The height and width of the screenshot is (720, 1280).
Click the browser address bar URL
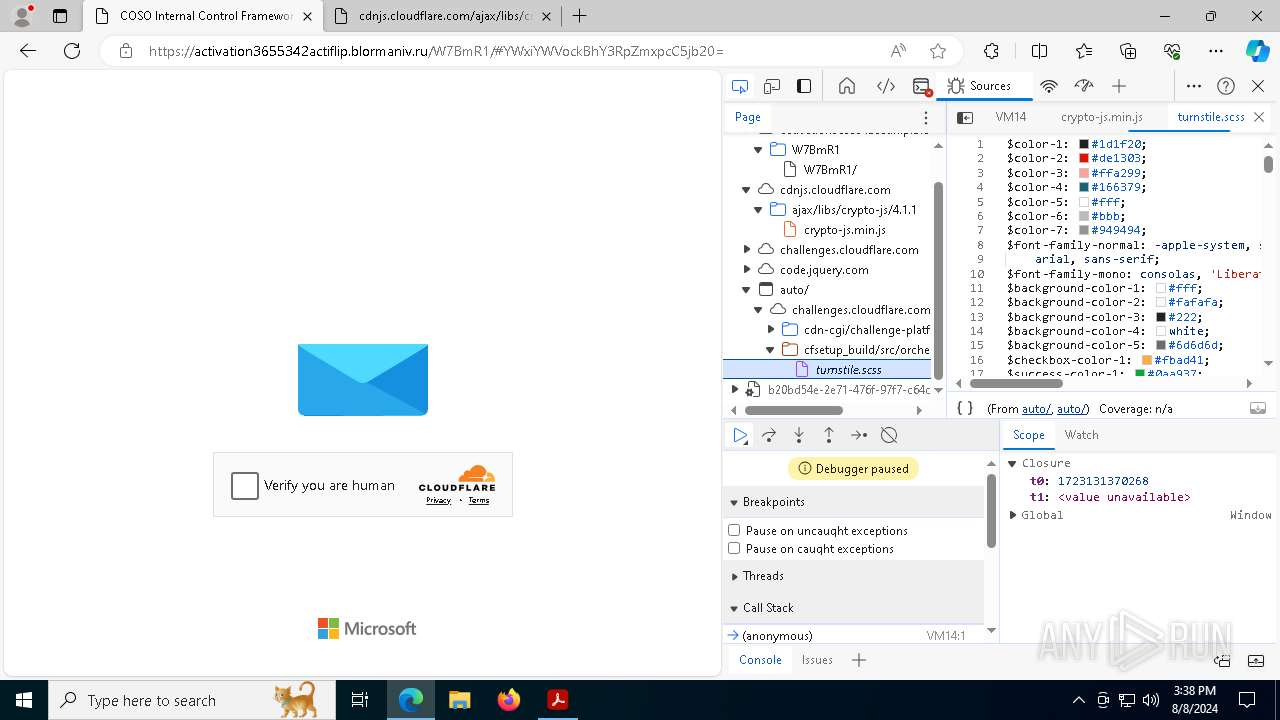point(436,51)
